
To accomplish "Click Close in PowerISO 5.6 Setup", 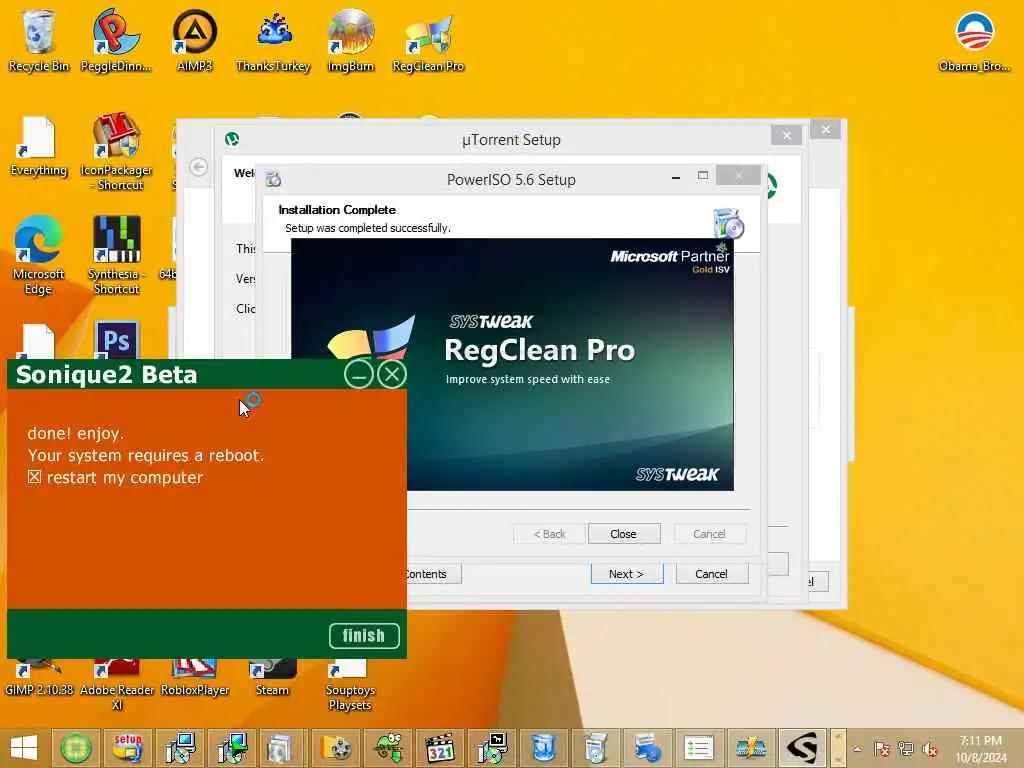I will click(x=624, y=534).
